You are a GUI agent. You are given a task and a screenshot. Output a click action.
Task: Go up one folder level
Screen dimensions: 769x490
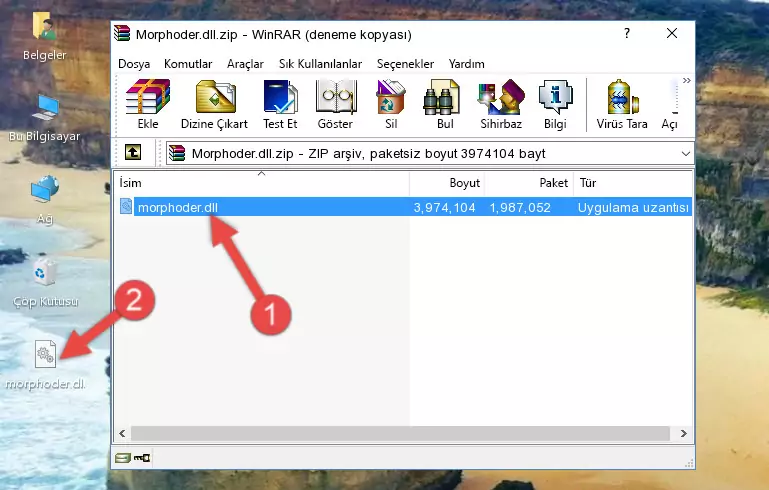[x=133, y=153]
